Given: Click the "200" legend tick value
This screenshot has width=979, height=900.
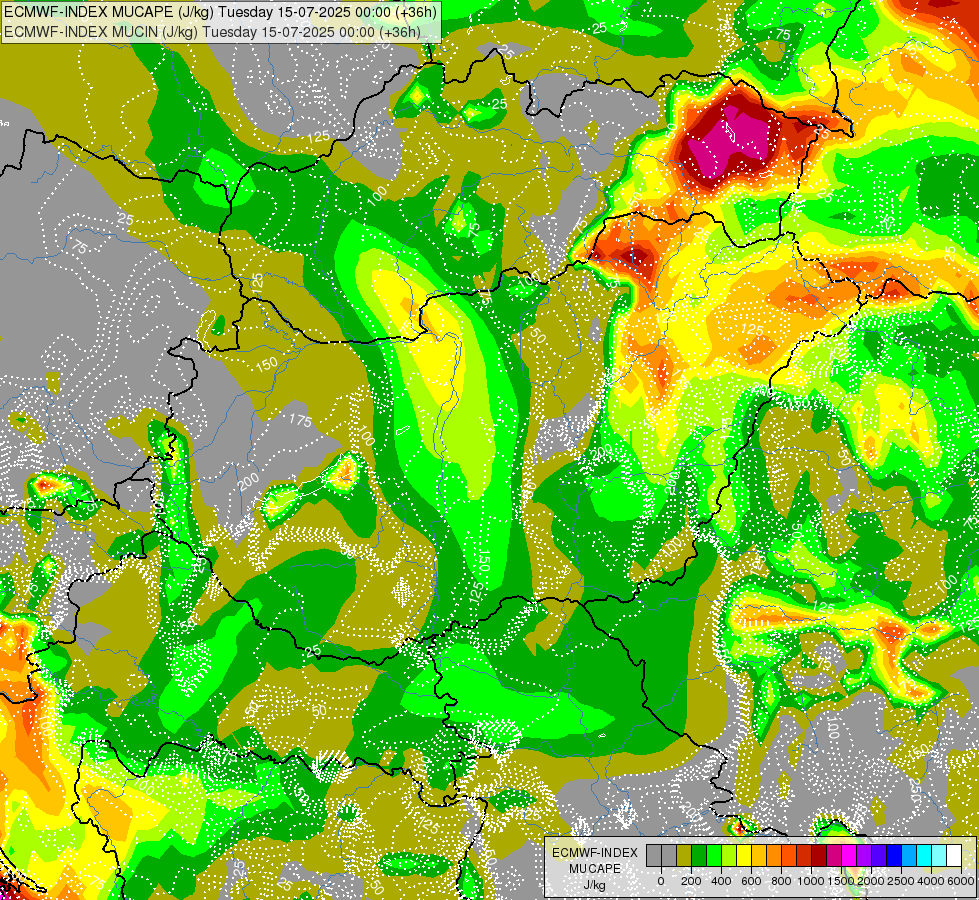Looking at the screenshot, I should pos(691,881).
